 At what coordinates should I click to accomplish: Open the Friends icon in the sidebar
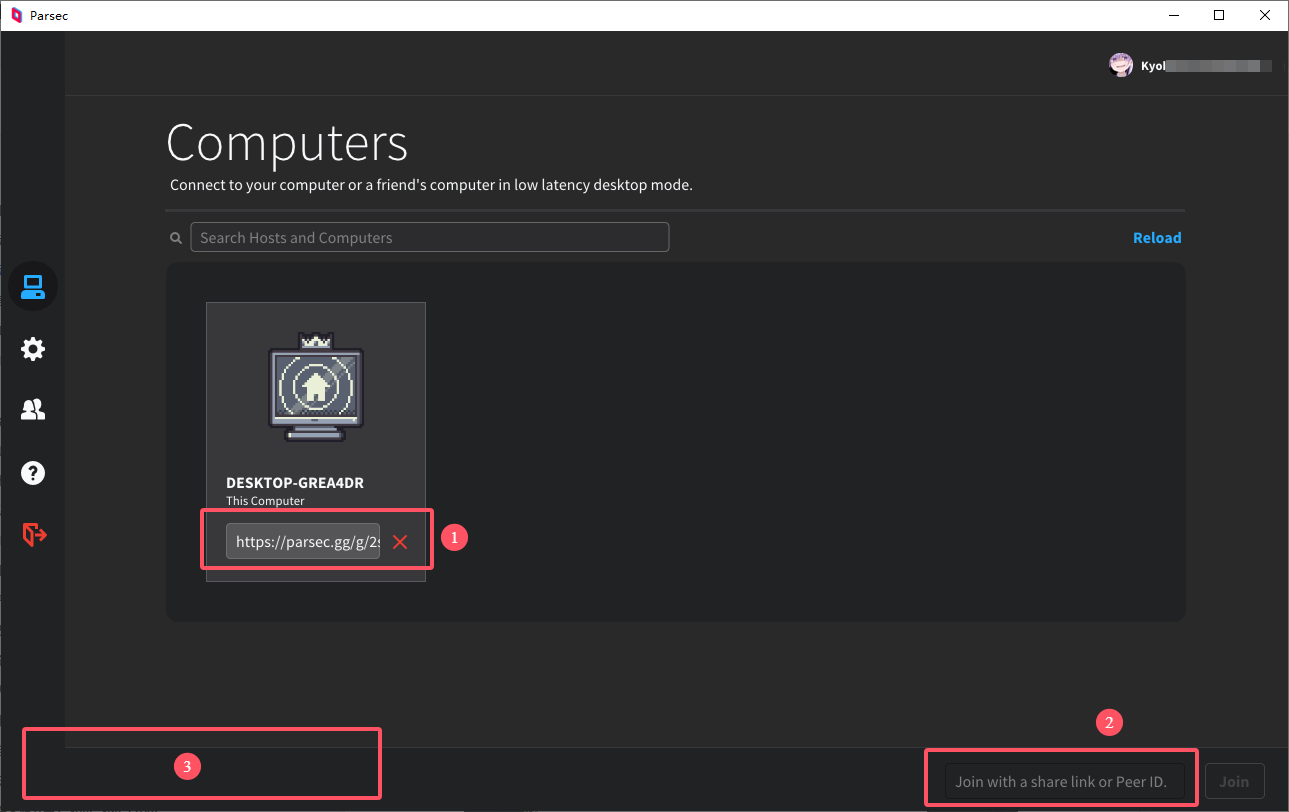click(33, 410)
